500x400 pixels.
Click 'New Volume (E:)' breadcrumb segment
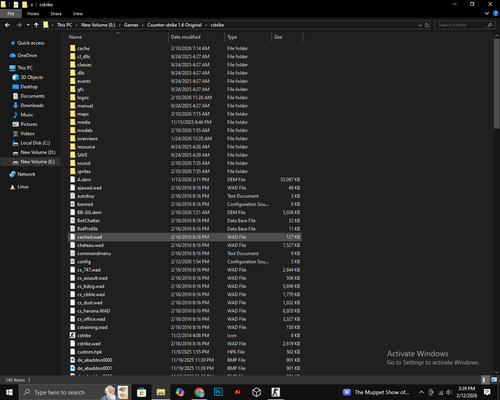(x=98, y=25)
